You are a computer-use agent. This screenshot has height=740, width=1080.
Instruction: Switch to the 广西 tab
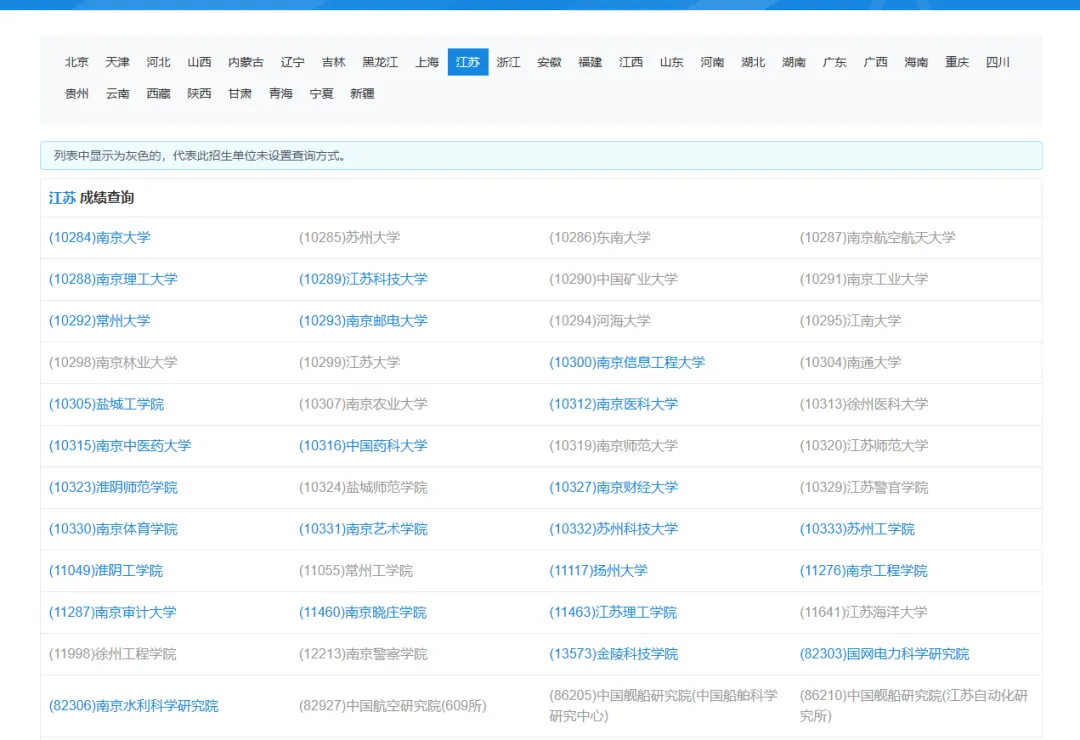(875, 62)
